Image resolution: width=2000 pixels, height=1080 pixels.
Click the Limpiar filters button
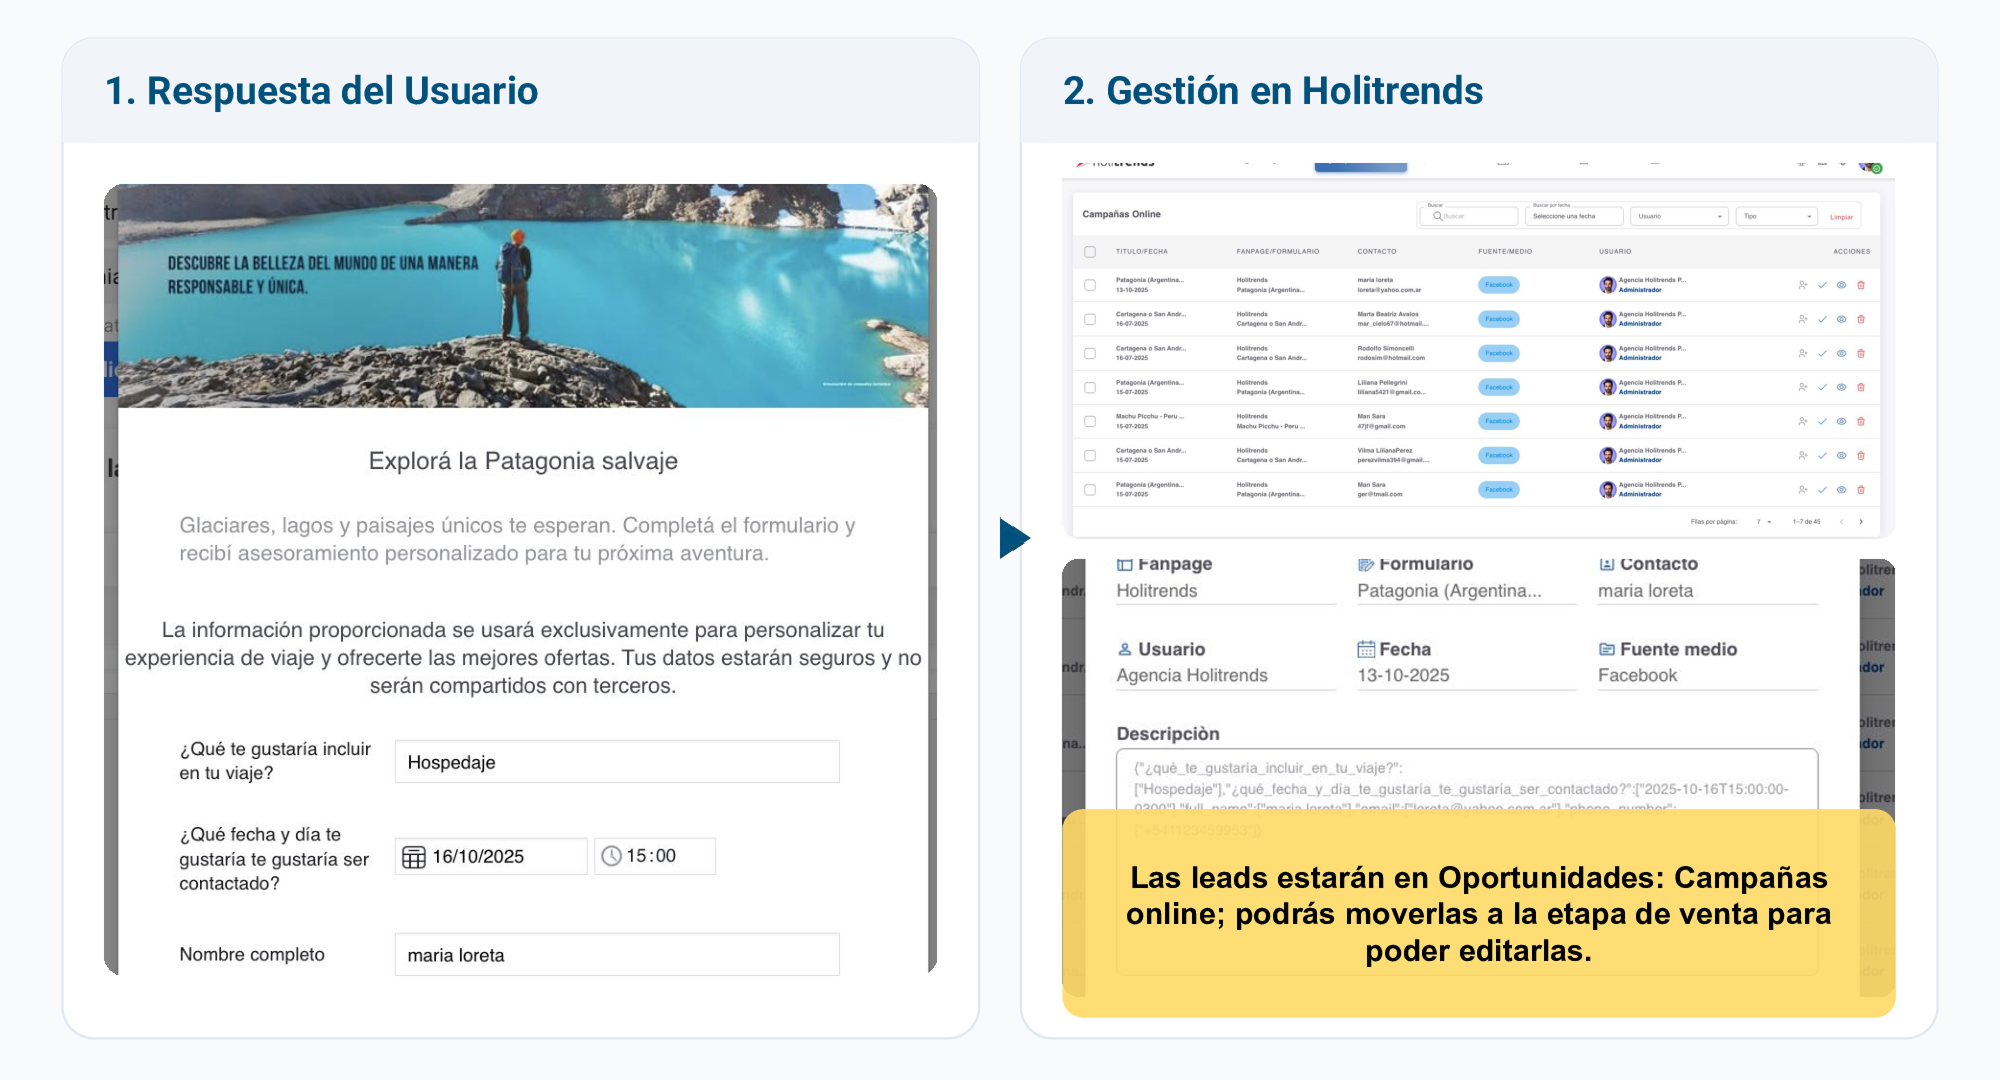pos(1841,216)
